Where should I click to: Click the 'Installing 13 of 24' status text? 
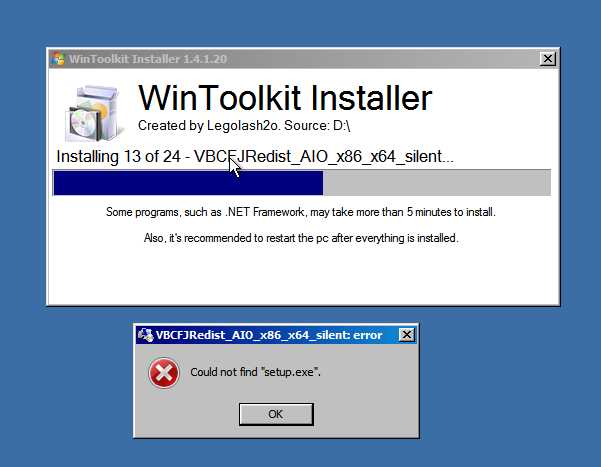tap(255, 156)
